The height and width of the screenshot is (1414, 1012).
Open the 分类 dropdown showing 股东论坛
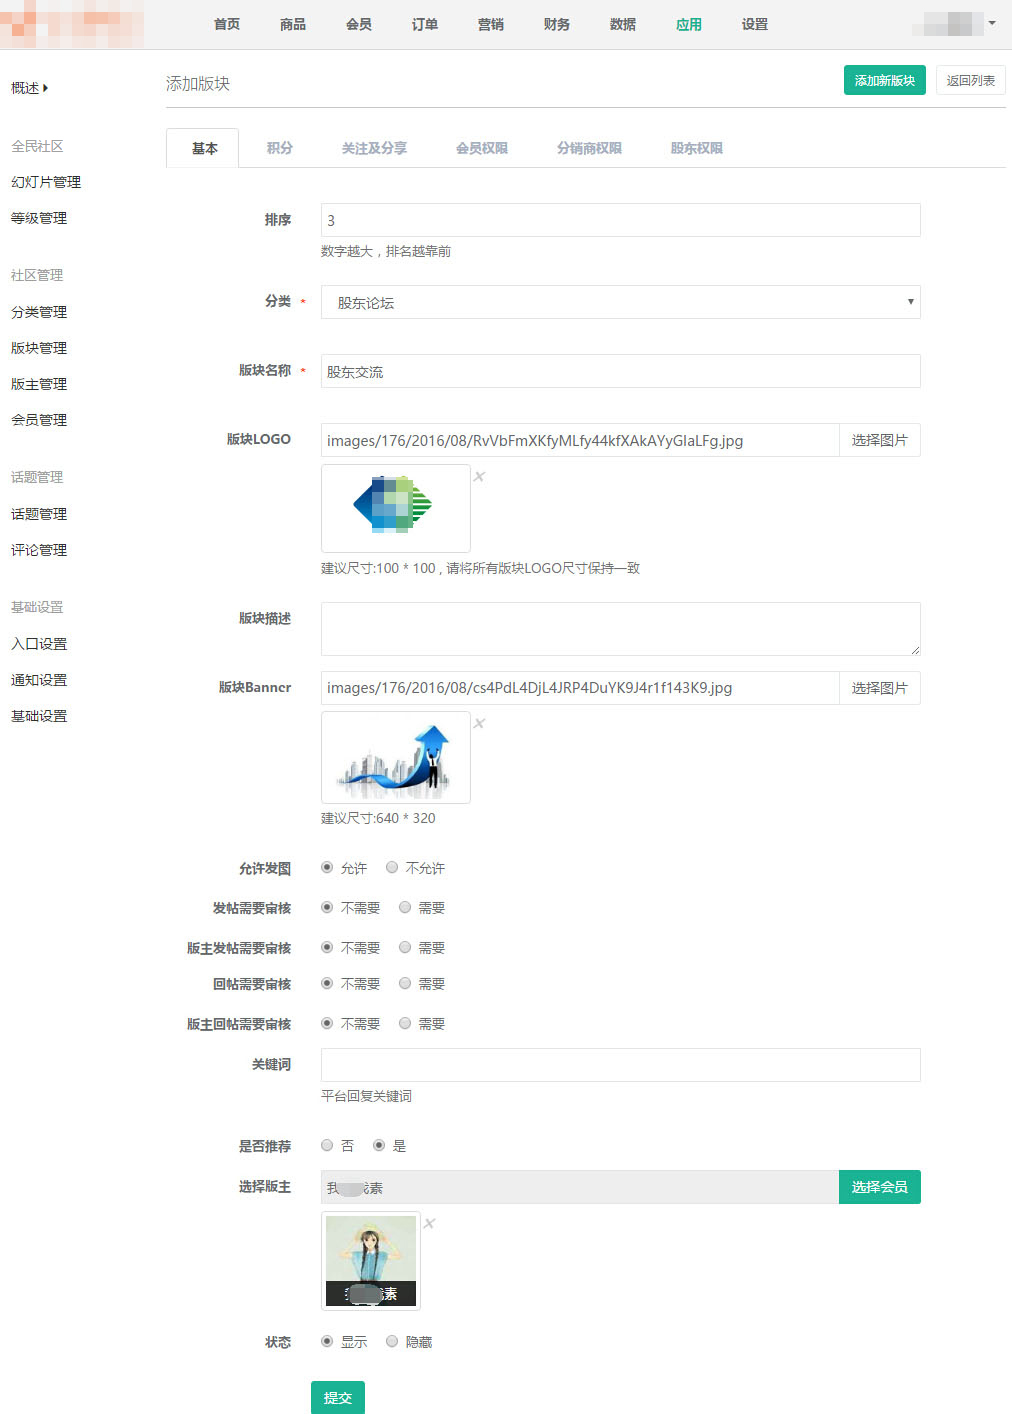(x=620, y=302)
